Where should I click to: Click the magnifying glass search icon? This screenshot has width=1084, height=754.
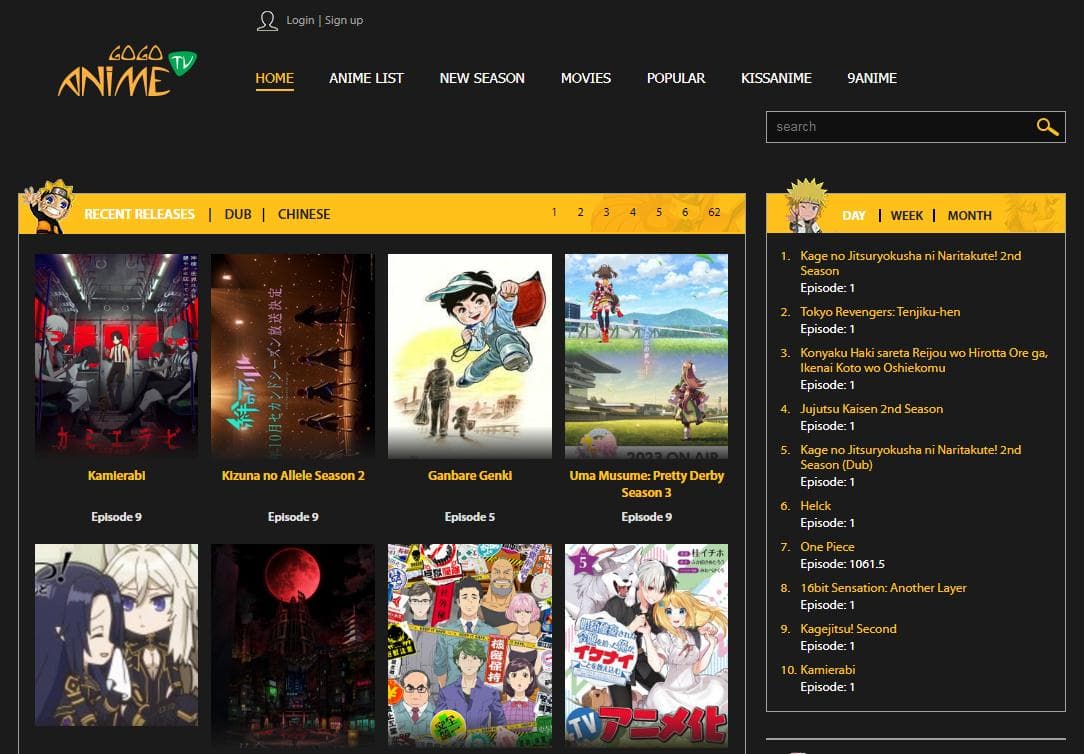pos(1046,127)
